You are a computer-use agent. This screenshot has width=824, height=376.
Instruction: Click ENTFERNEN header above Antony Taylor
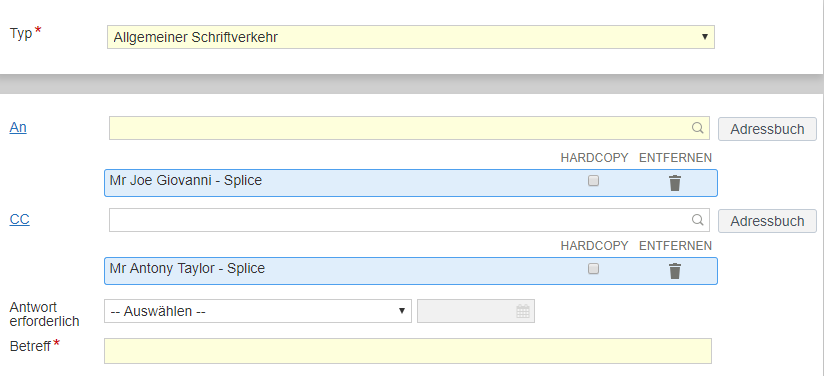(x=675, y=246)
